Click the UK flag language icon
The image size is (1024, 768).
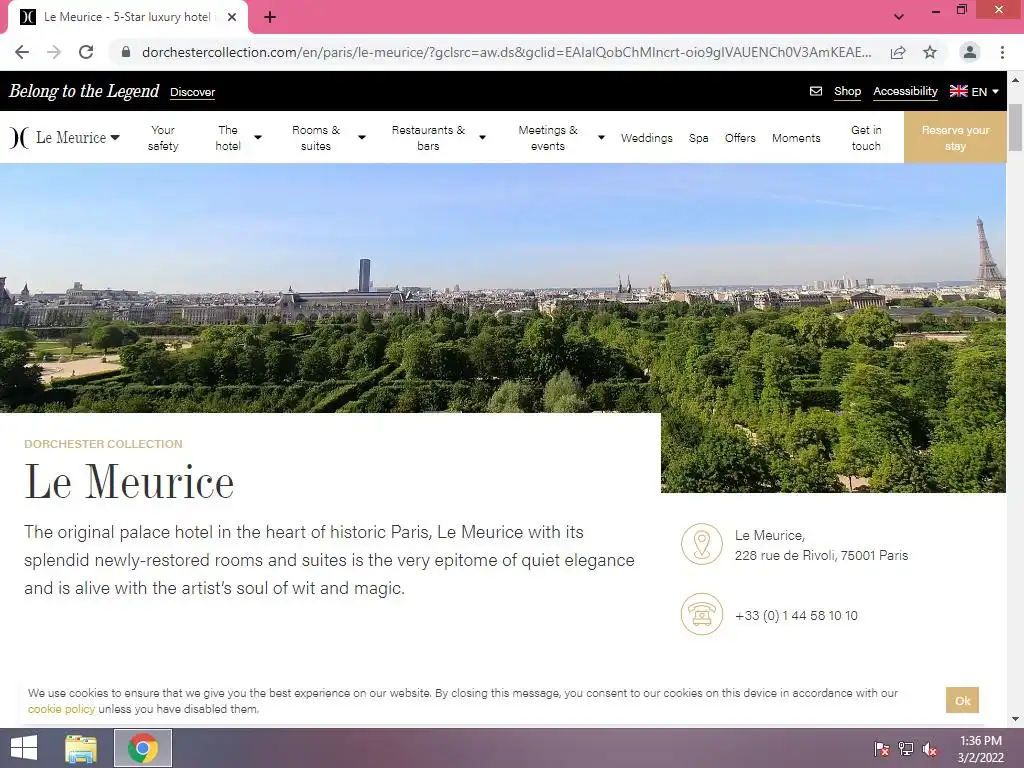tap(958, 91)
